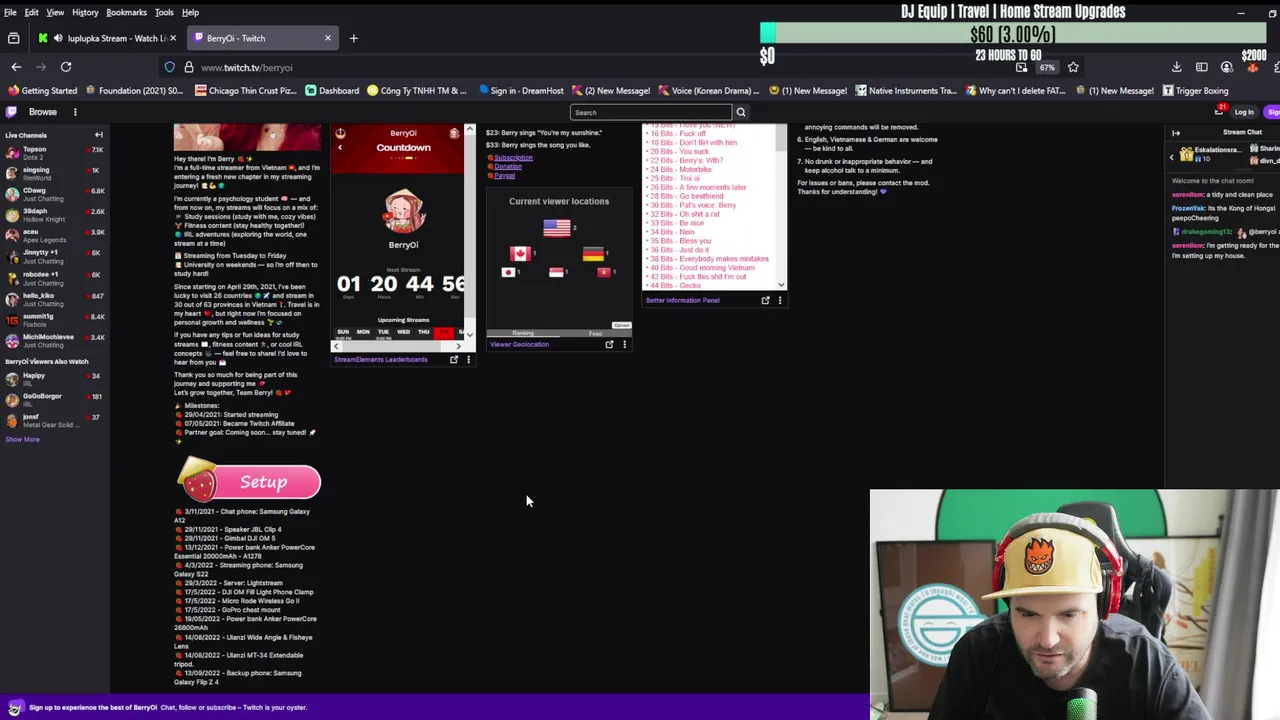
Task: Click the 67% page zoom indicator
Action: coord(1047,67)
